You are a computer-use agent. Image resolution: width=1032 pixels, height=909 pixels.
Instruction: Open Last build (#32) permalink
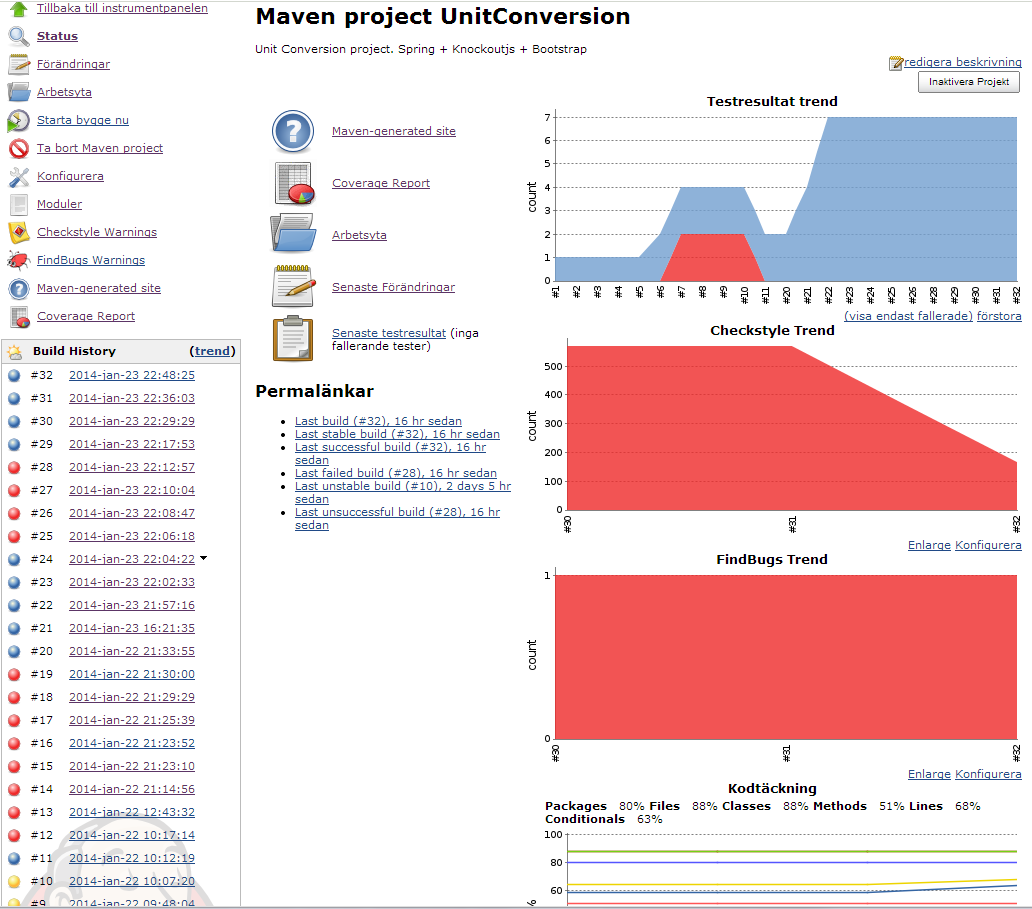click(x=378, y=421)
